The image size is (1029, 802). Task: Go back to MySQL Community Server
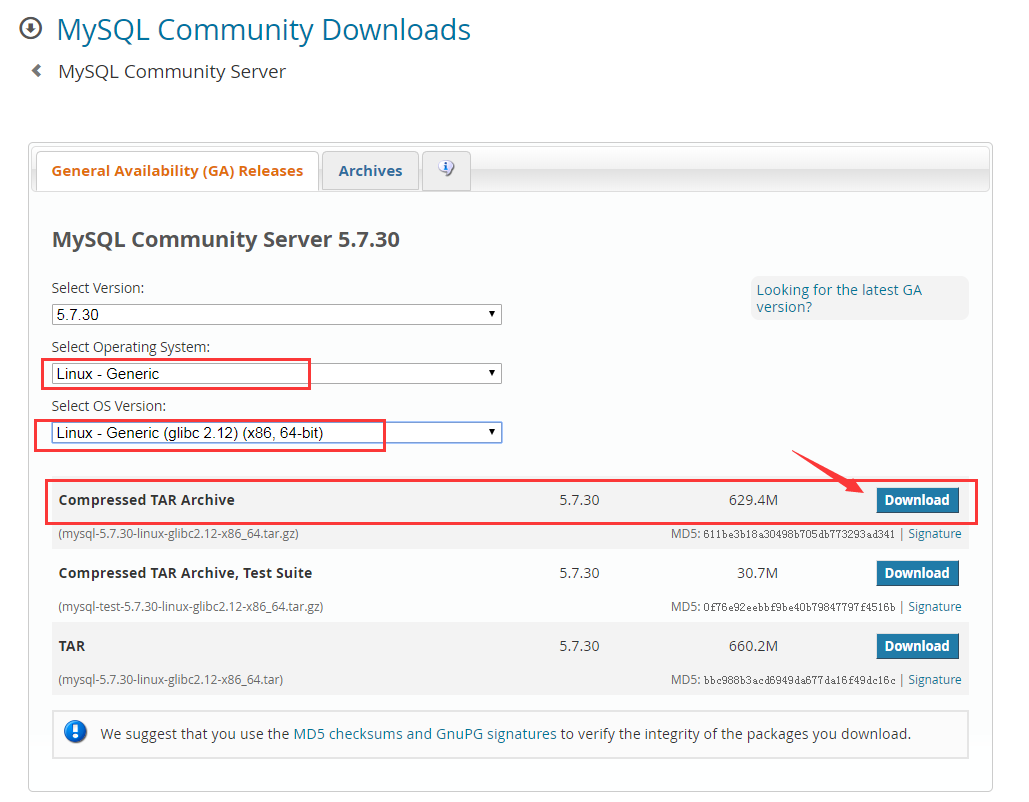[x=172, y=71]
